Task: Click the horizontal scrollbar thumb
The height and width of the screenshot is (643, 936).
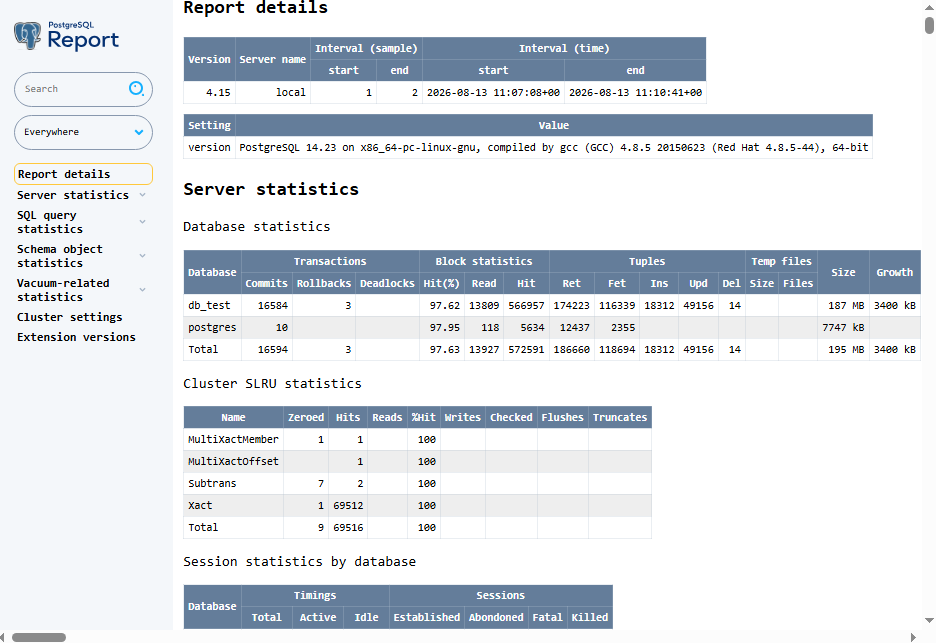Action: click(39, 637)
